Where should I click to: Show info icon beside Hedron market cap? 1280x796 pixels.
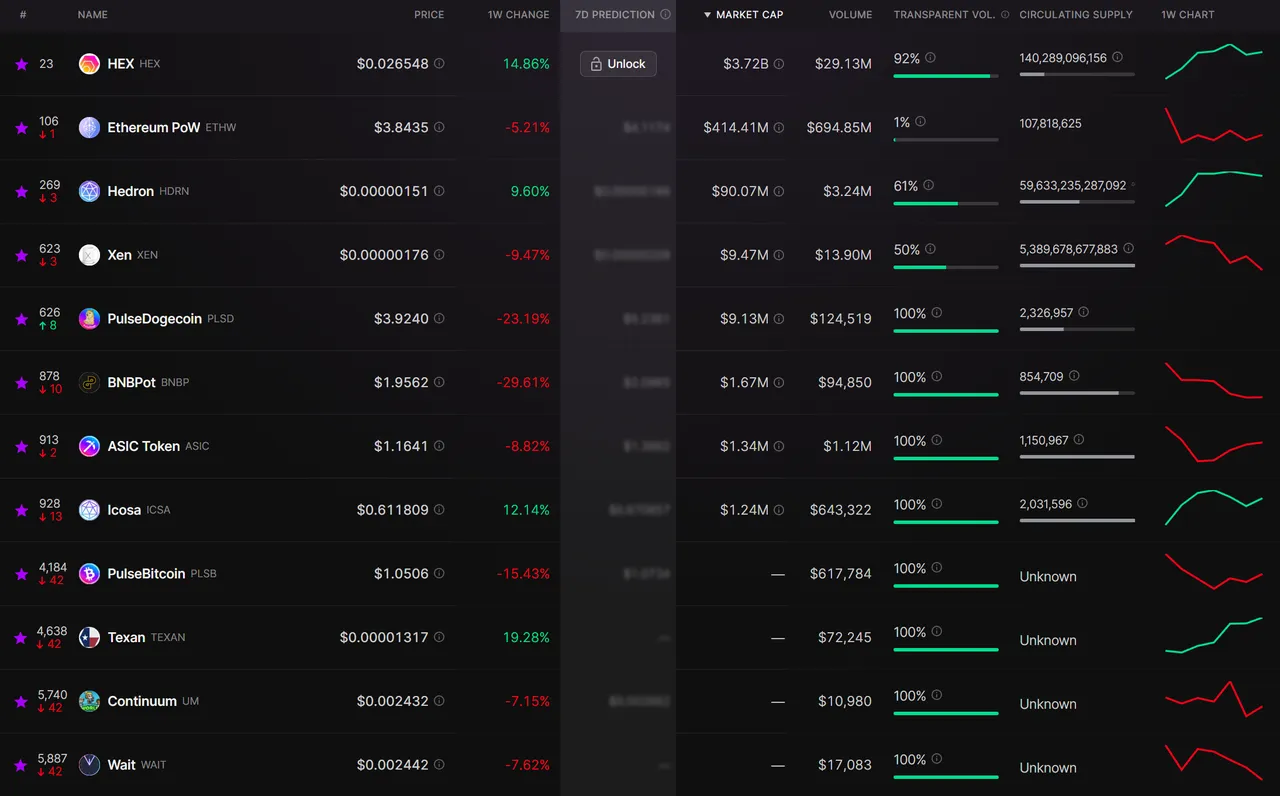tap(779, 191)
